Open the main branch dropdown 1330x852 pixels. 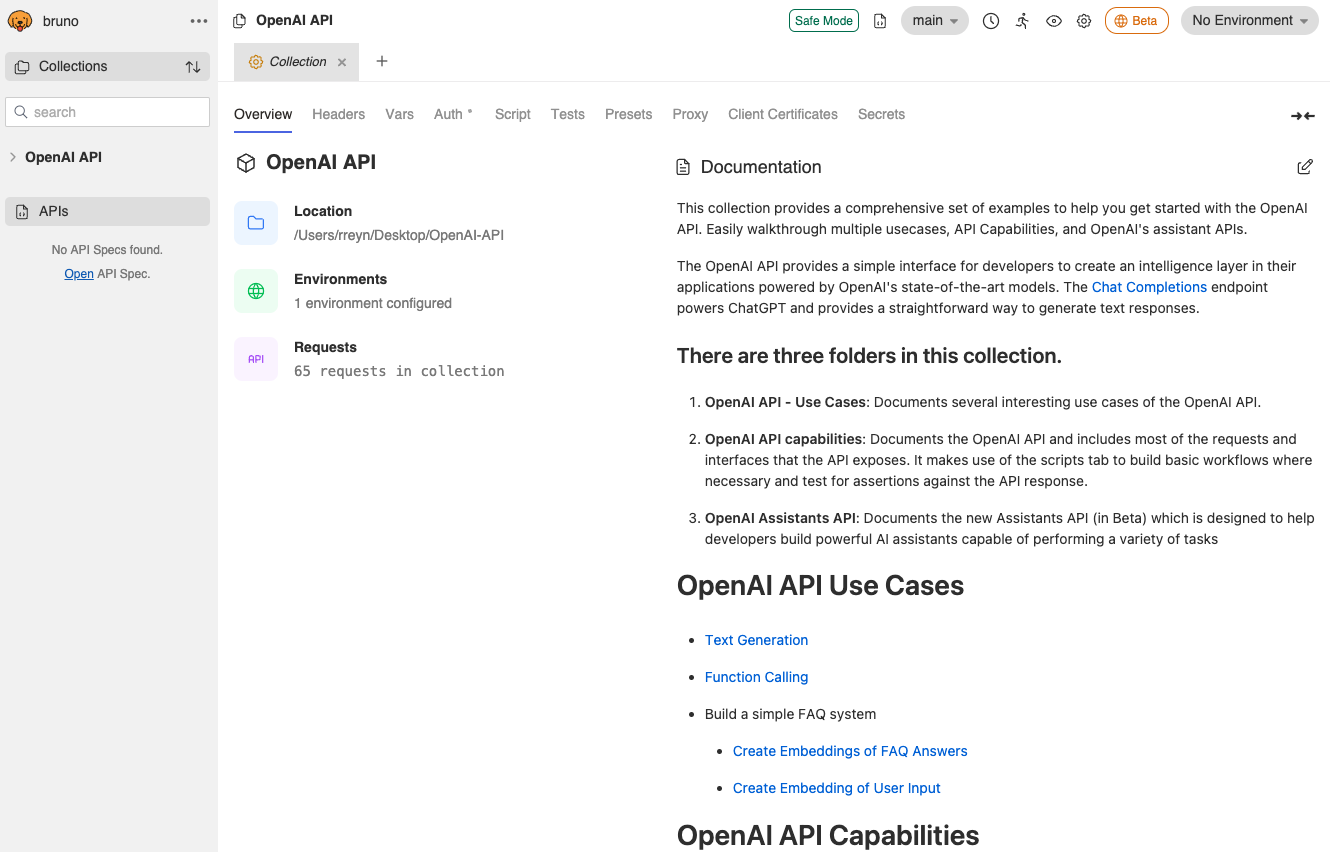(933, 20)
